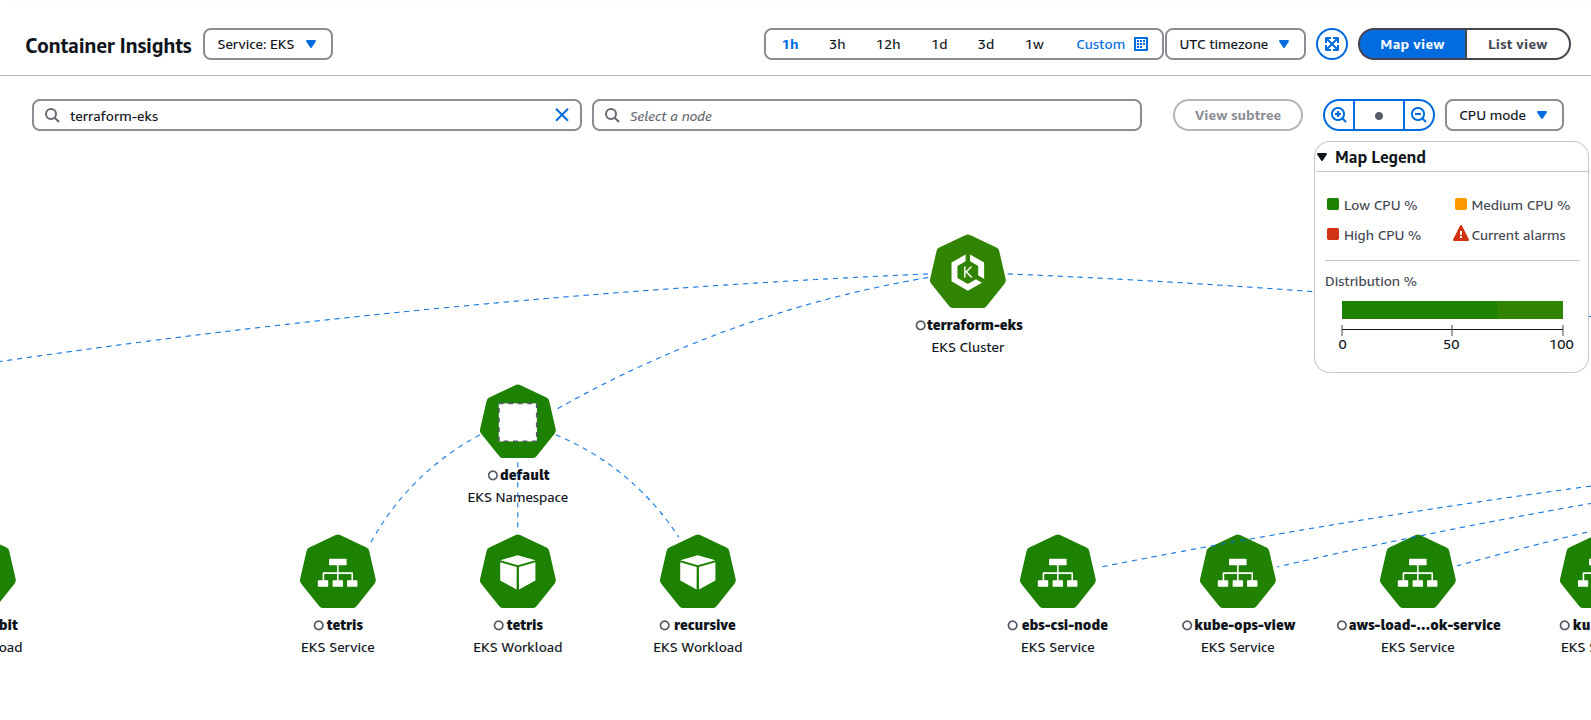Select the 3d time range
Image resolution: width=1591 pixels, height=720 pixels.
986,44
